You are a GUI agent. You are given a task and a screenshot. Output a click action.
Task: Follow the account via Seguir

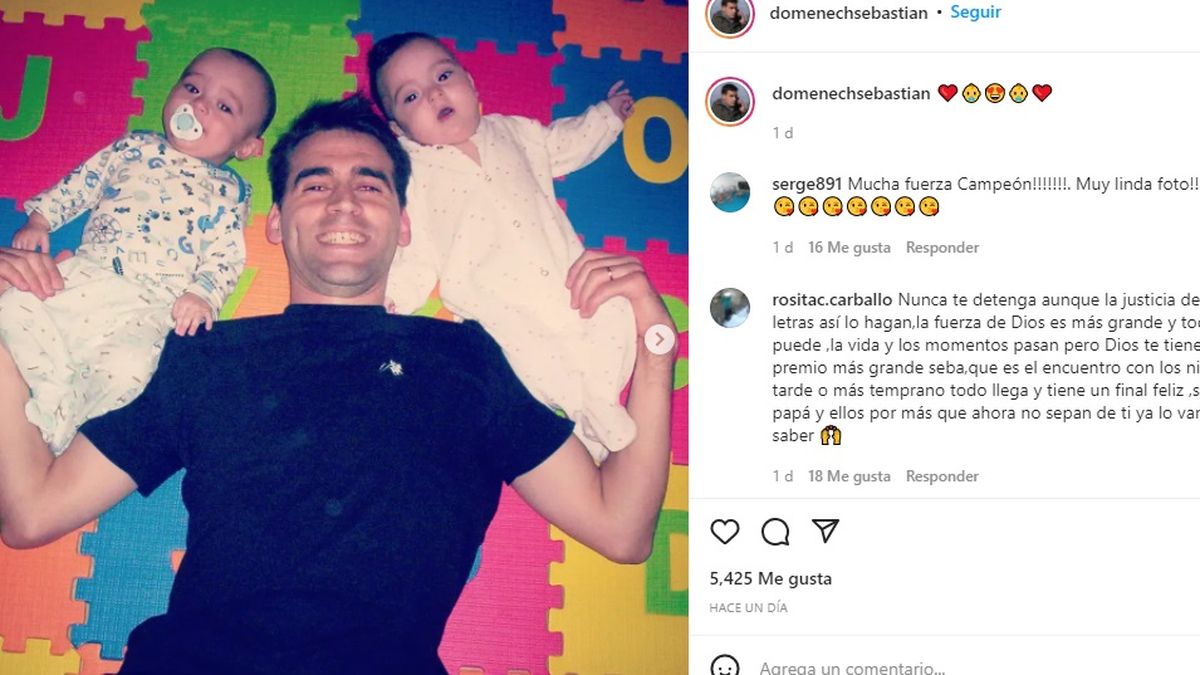pyautogui.click(x=976, y=12)
